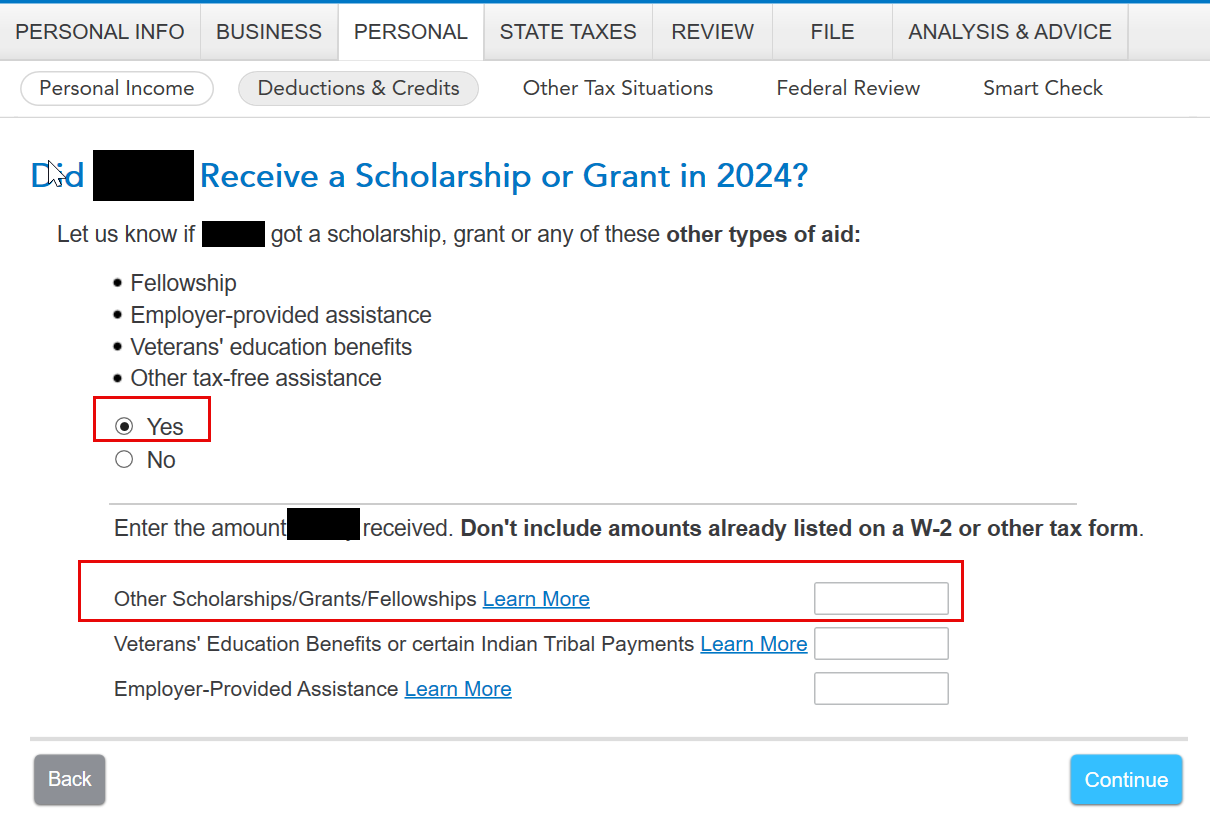Open the Deductions & Credits section
1210x818 pixels.
click(x=359, y=88)
